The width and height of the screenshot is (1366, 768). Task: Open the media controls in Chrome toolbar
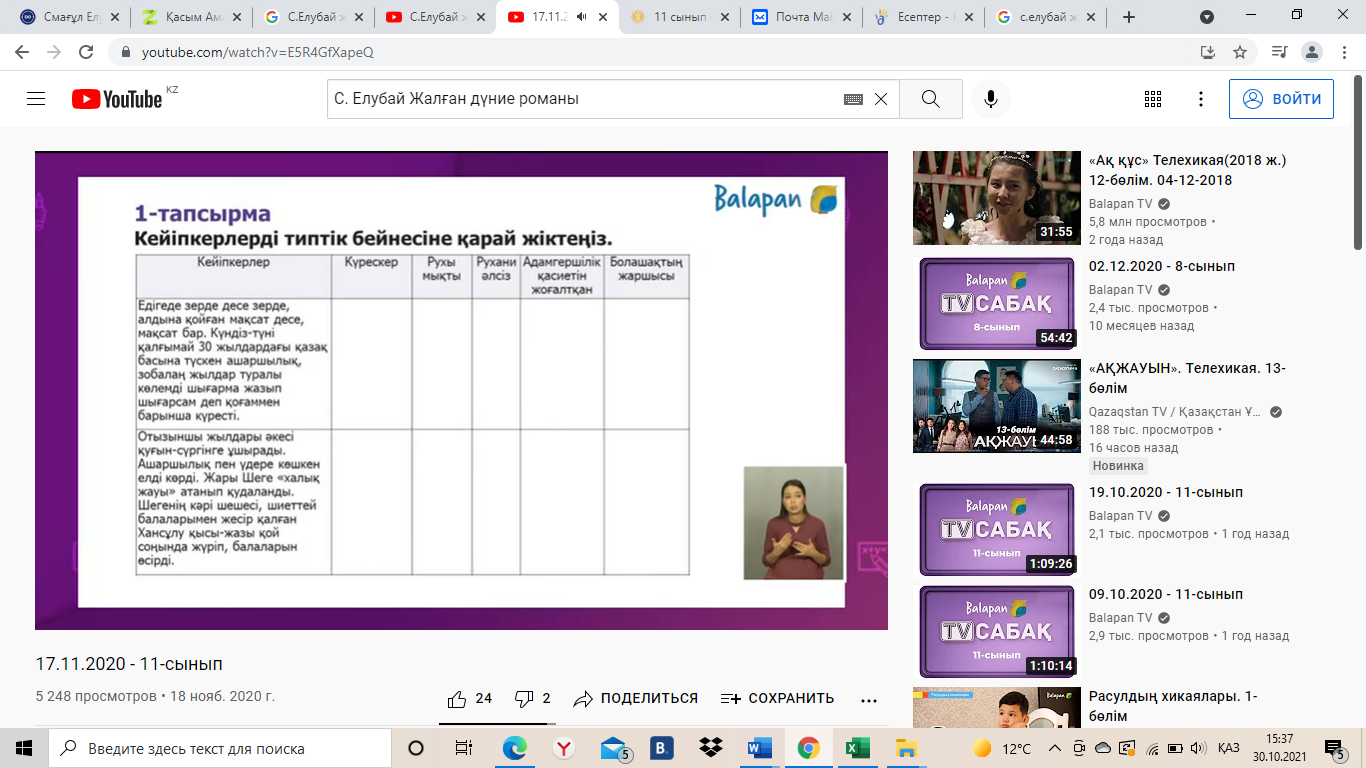pyautogui.click(x=1279, y=52)
